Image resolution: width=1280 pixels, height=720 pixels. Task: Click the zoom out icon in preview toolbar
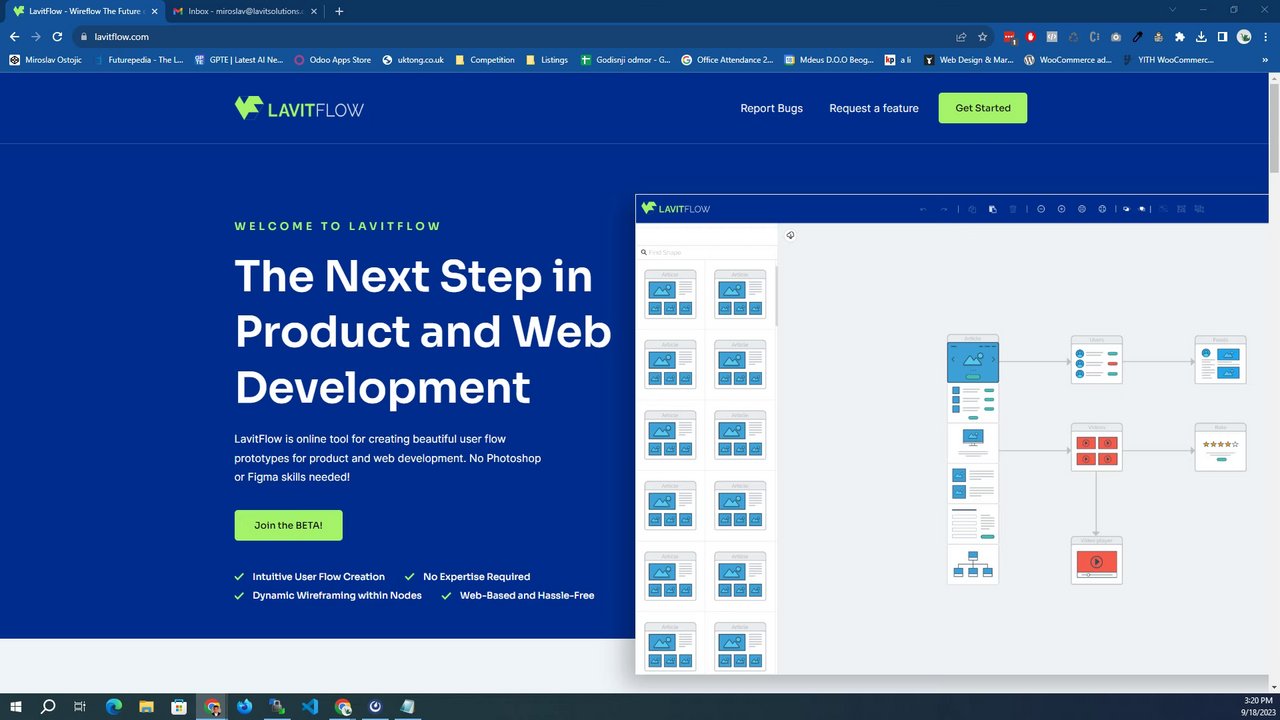pos(1040,209)
